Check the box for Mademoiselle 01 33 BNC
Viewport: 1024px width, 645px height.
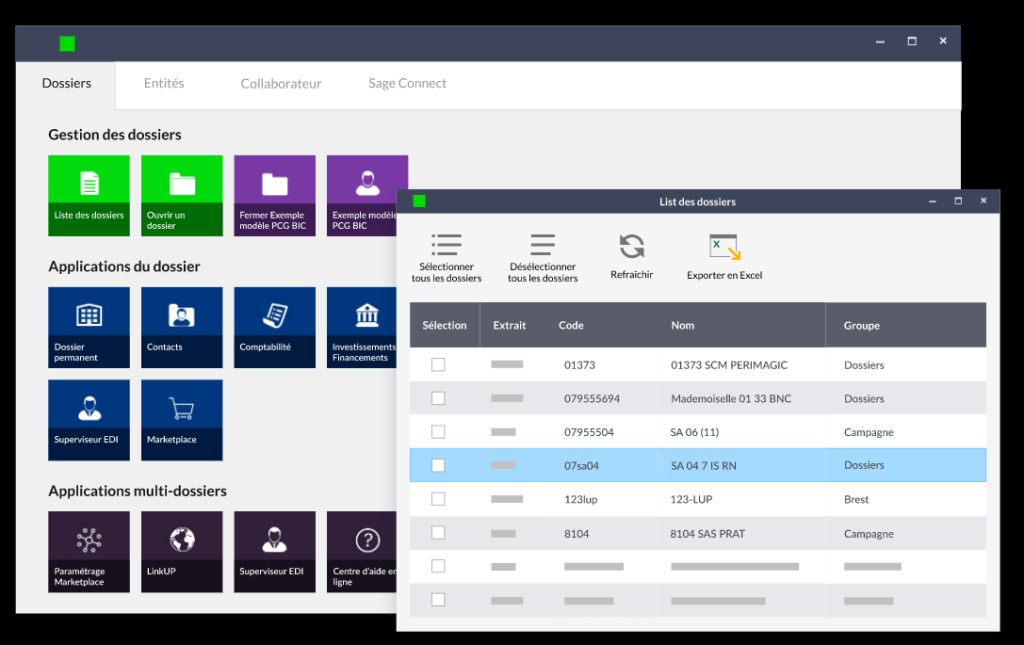pyautogui.click(x=438, y=398)
